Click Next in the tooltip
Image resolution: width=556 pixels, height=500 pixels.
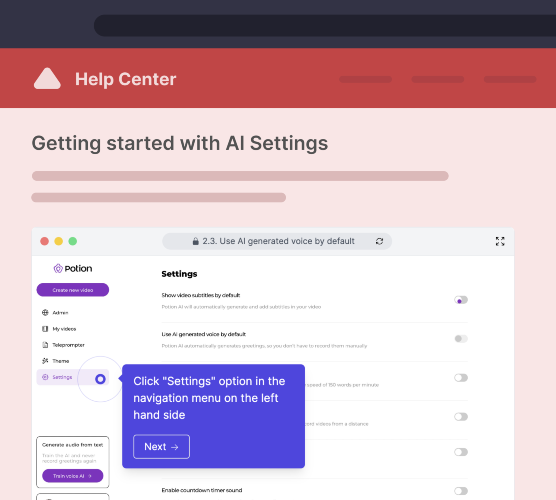(161, 446)
